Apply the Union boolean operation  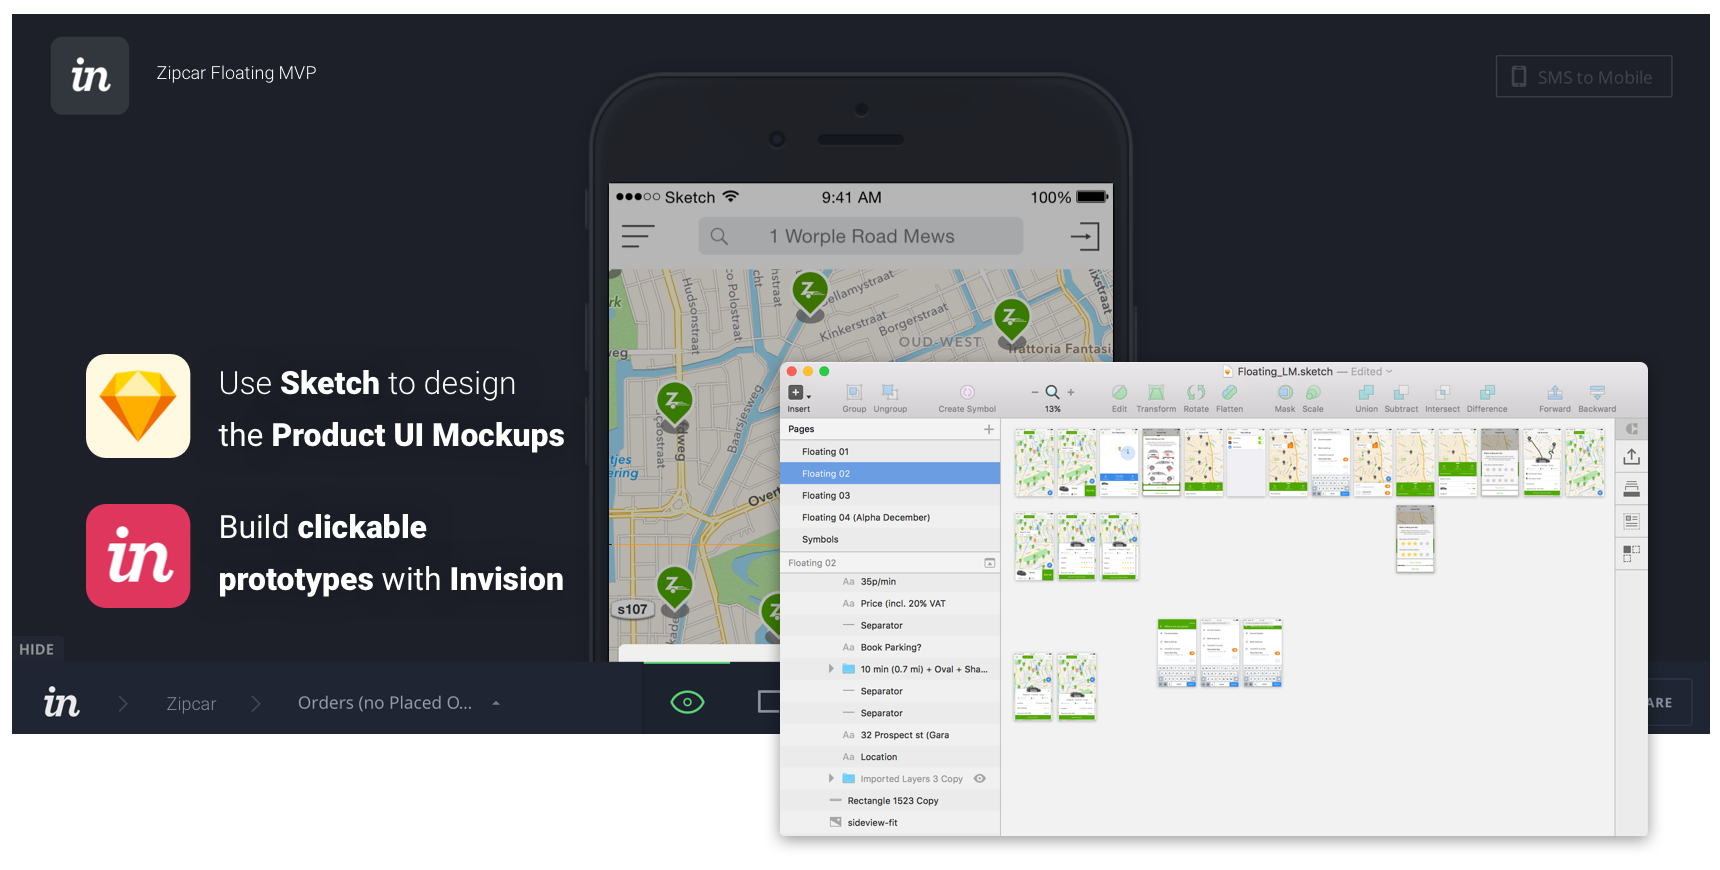click(1366, 398)
